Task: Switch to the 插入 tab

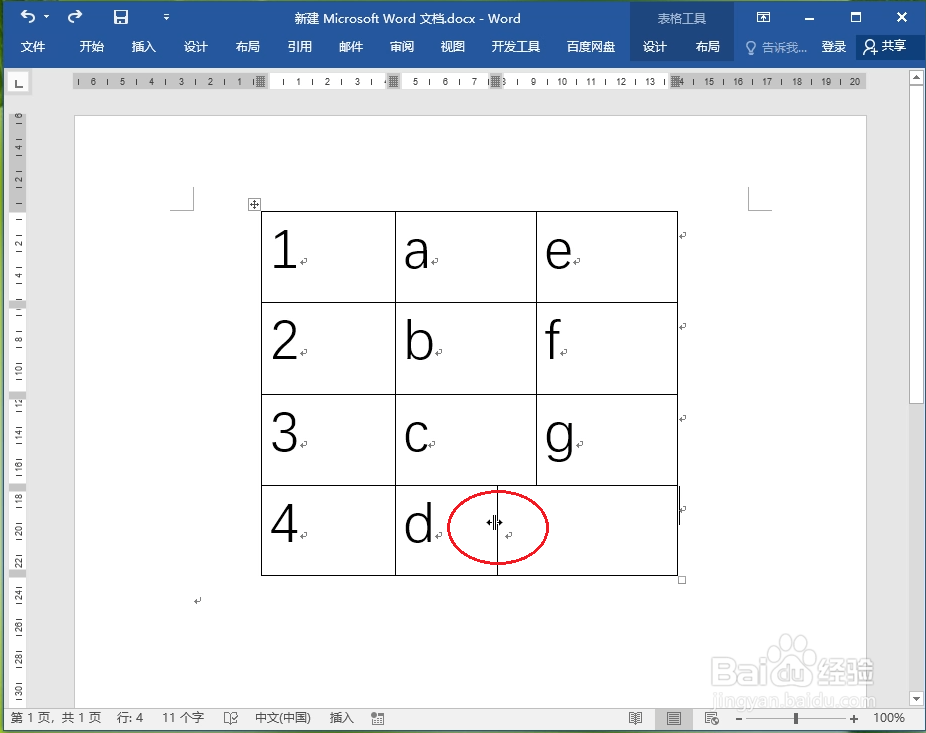Action: click(144, 47)
